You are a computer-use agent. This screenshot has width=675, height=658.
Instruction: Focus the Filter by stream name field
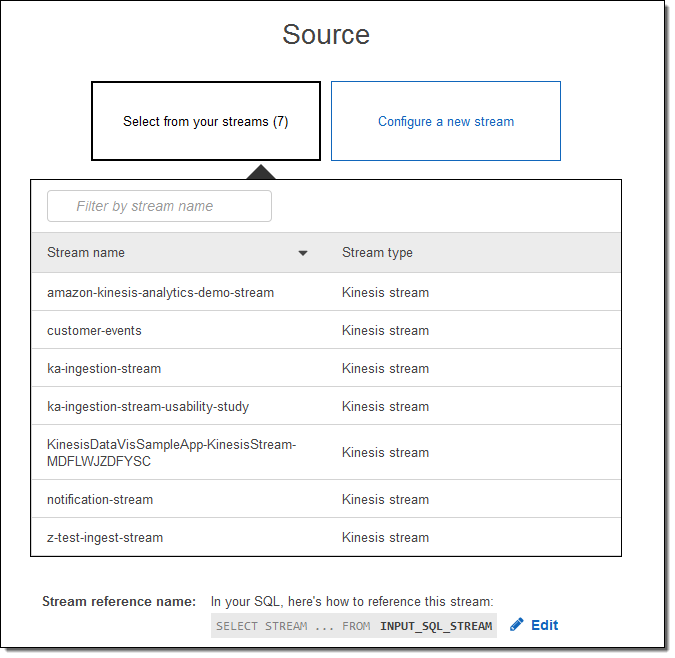coord(160,206)
